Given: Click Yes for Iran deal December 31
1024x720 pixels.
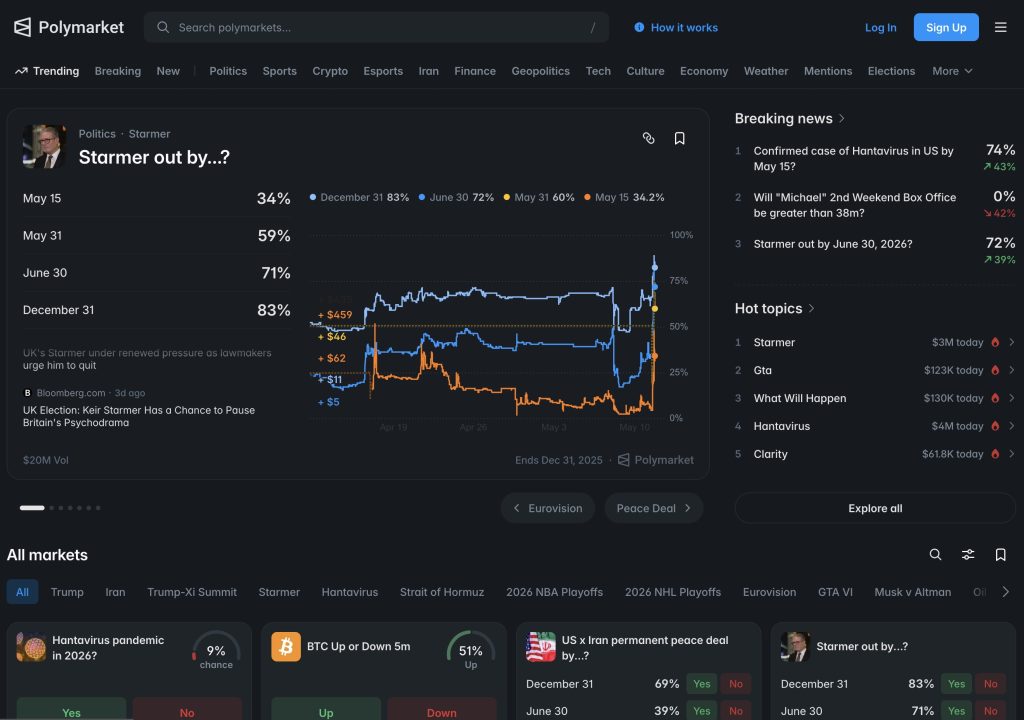Looking at the screenshot, I should (701, 684).
